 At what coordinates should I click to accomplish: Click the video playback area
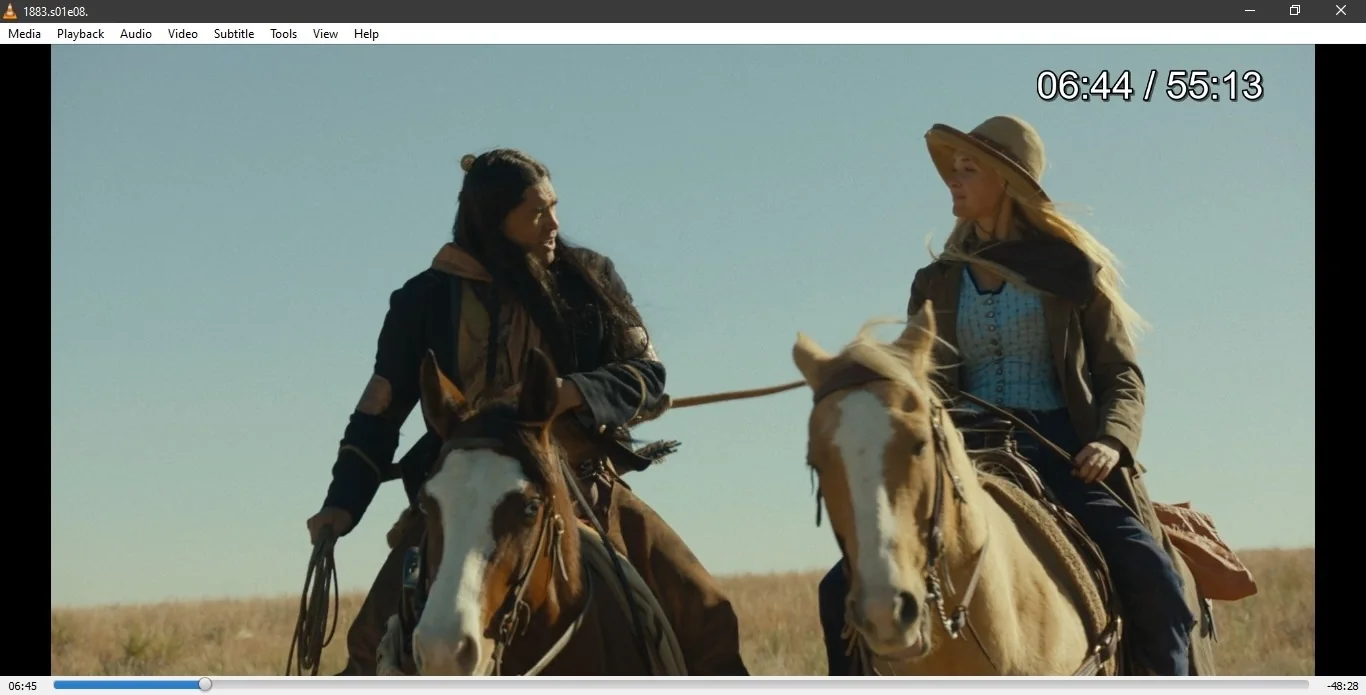pyautogui.click(x=683, y=360)
